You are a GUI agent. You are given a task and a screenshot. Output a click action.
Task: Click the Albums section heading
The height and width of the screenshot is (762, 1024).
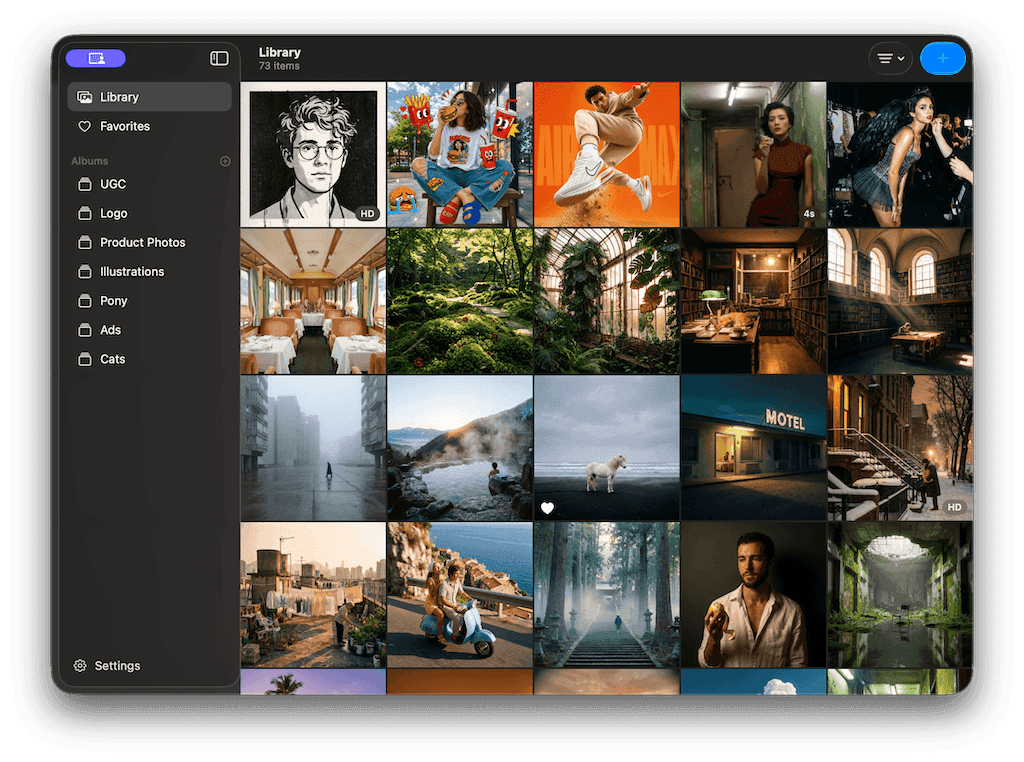pyautogui.click(x=89, y=161)
